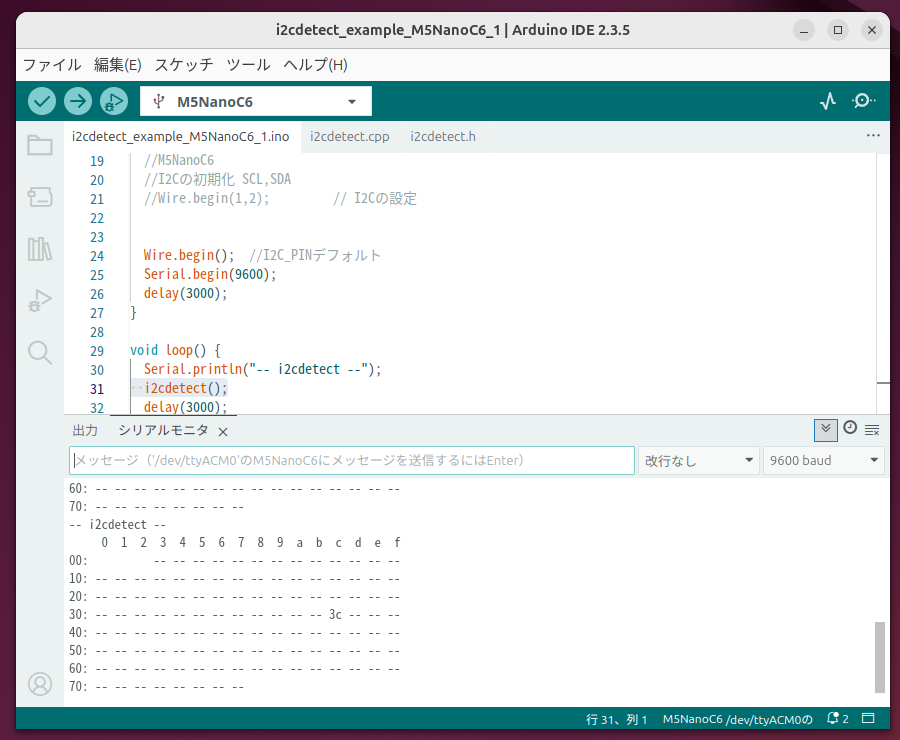Open the Sketchbook sidebar icon

point(39,145)
